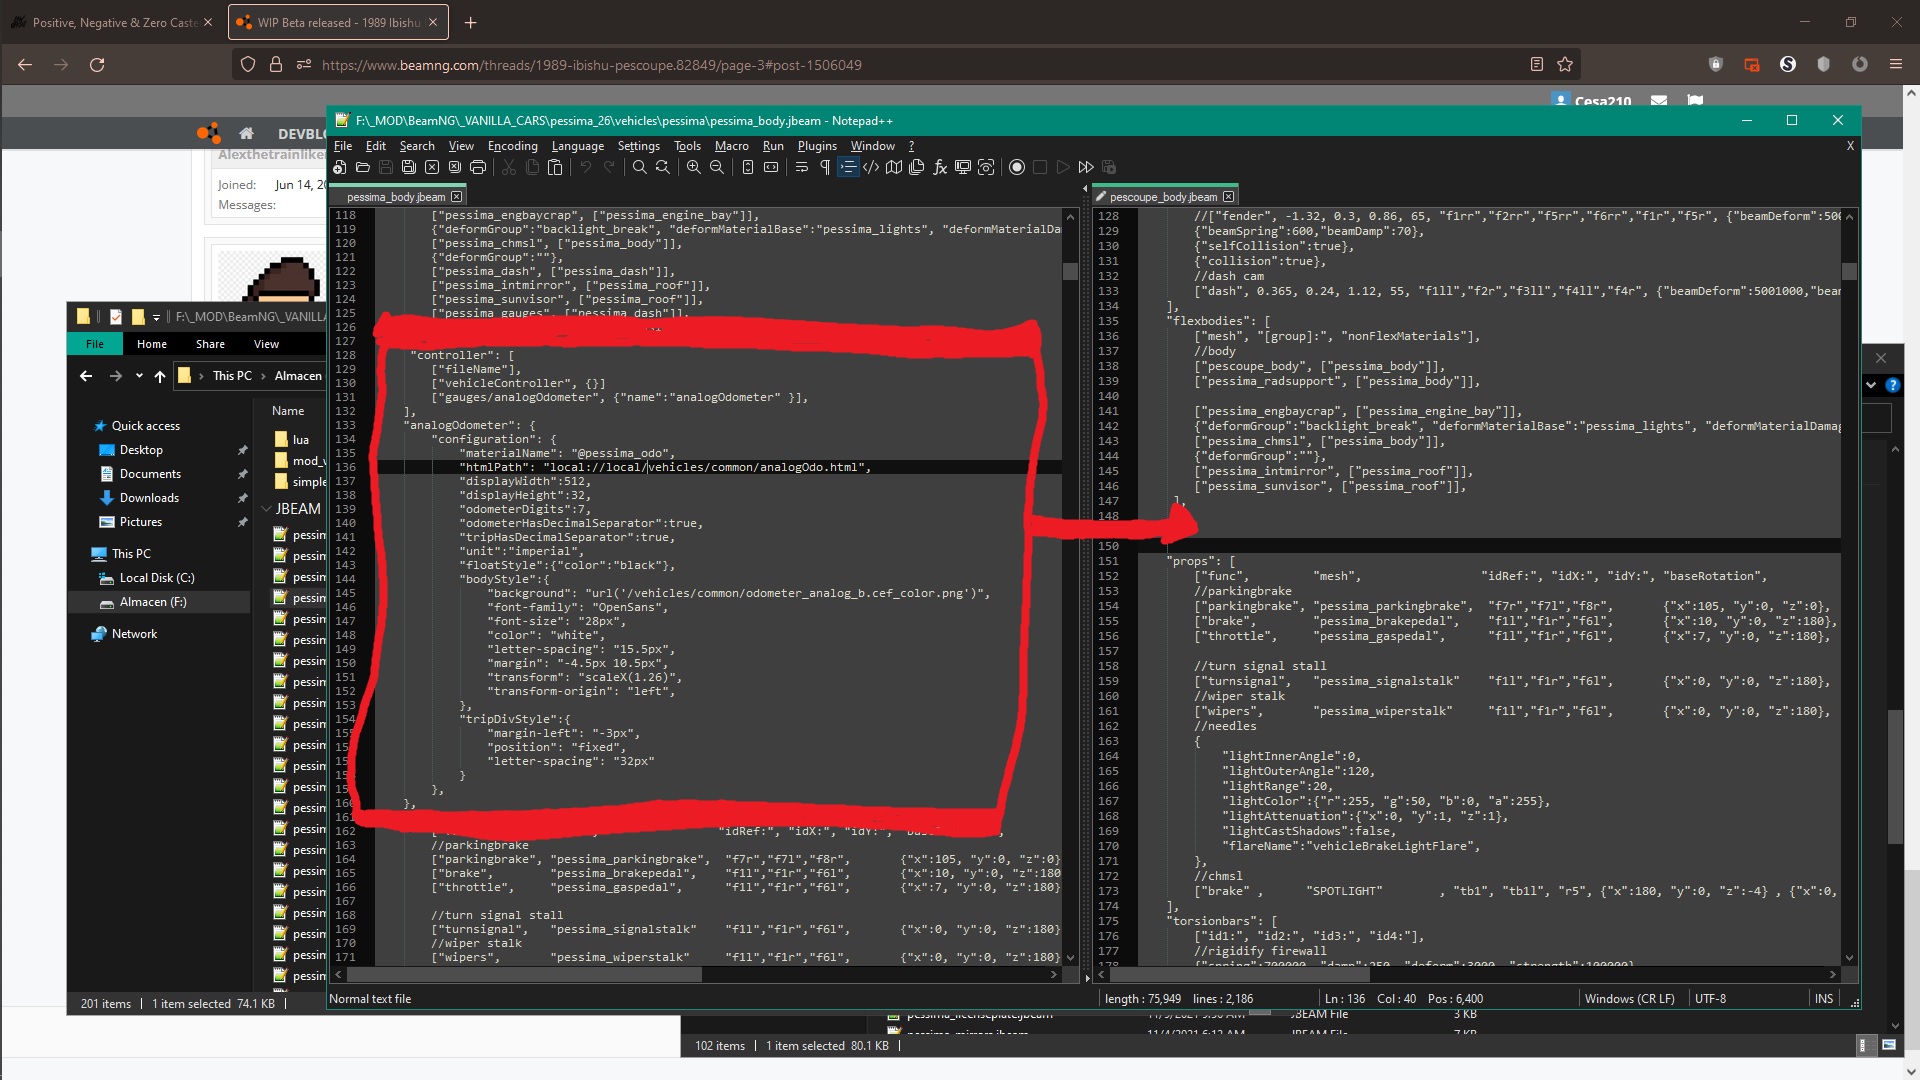The width and height of the screenshot is (1920, 1080).
Task: Click the Explorer recent locations dropdown arrow
Action: 138,377
